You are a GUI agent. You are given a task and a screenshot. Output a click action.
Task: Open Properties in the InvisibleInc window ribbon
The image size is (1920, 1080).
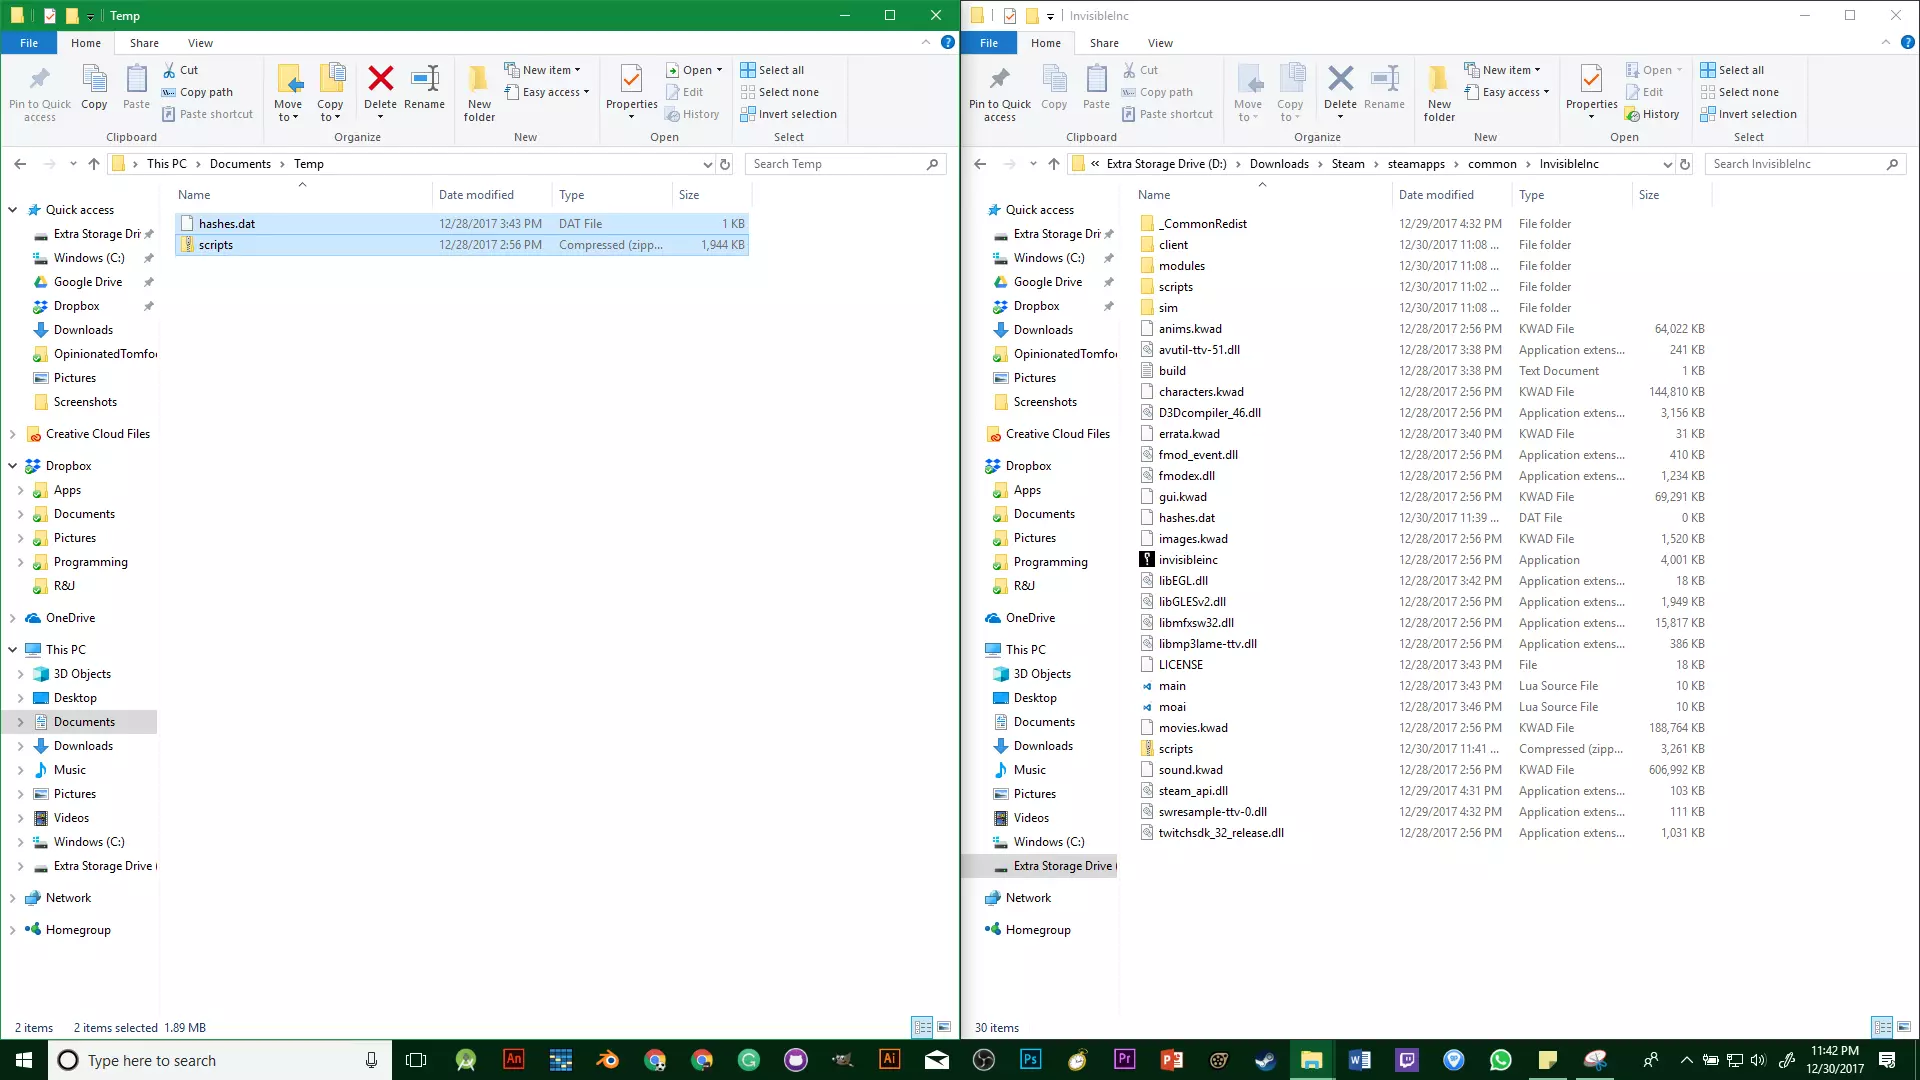click(x=1591, y=80)
